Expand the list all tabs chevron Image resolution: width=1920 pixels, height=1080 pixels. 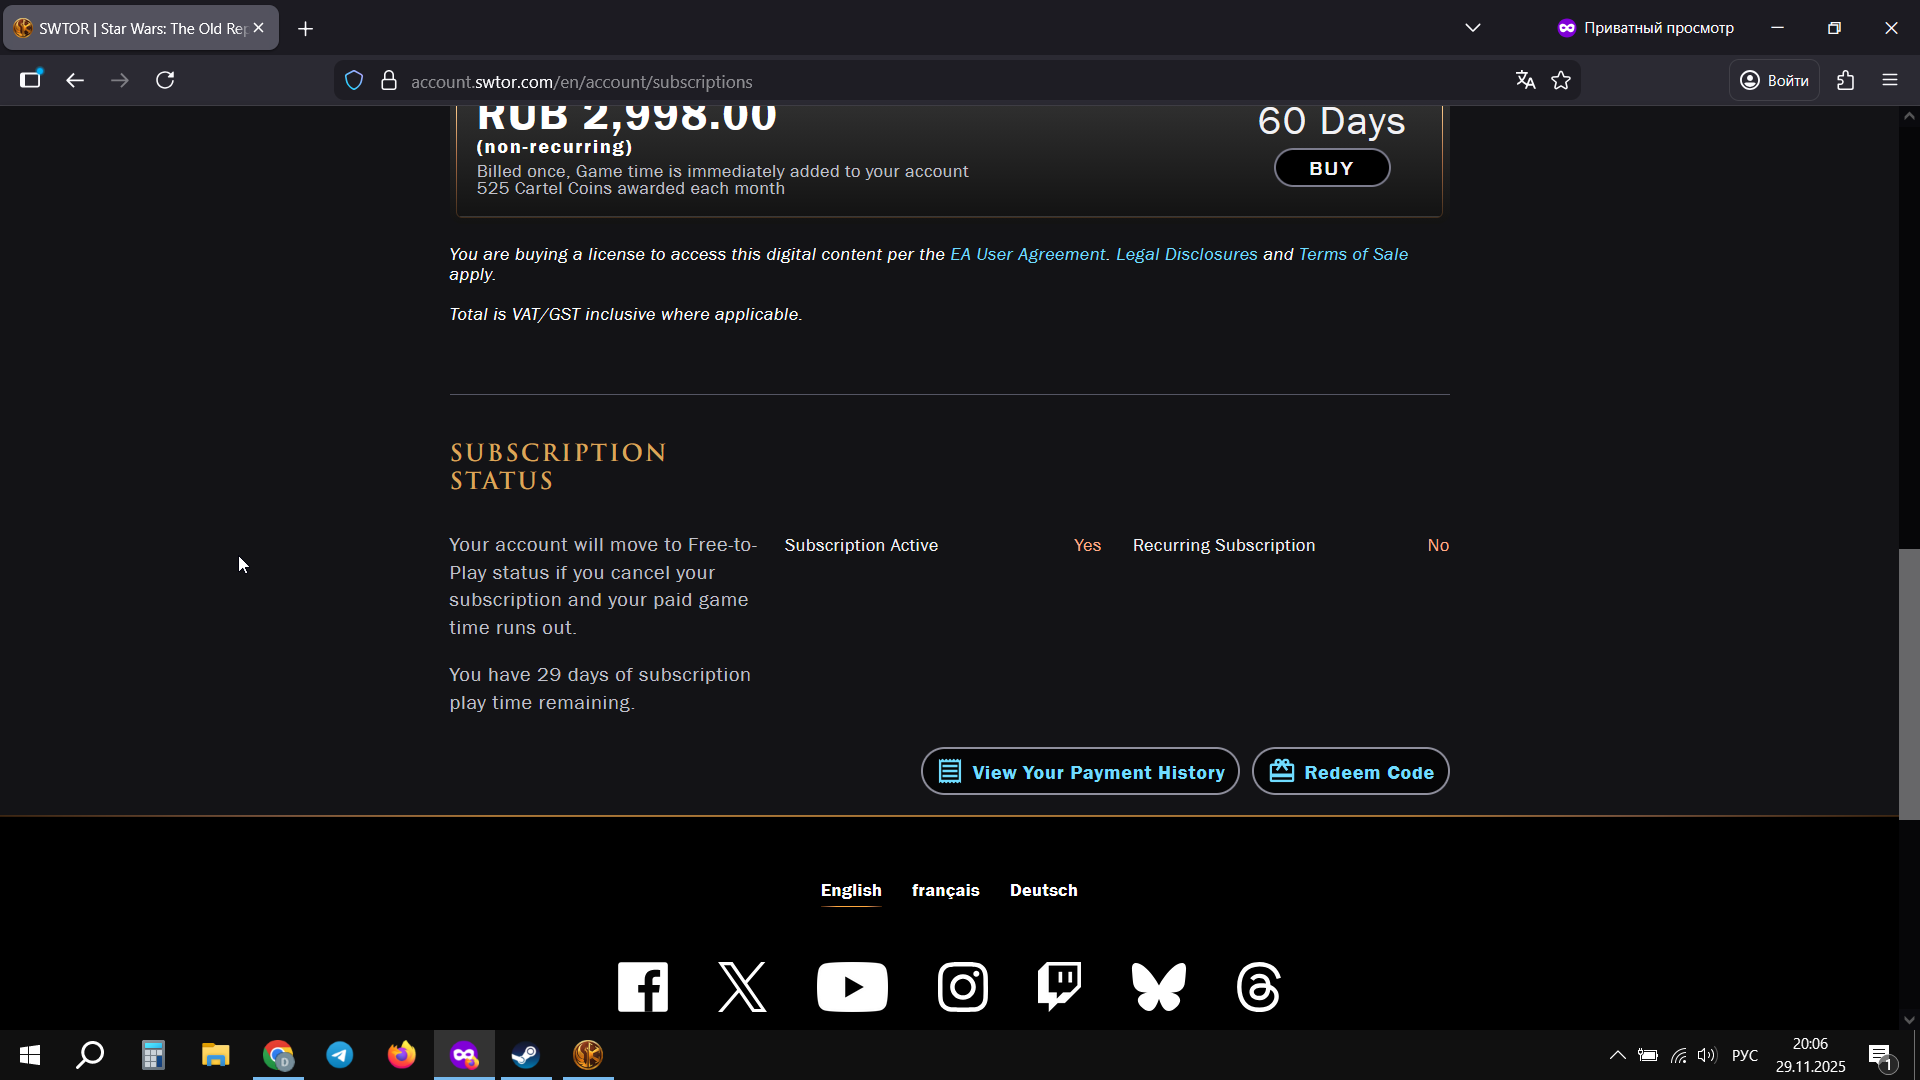click(x=1472, y=28)
